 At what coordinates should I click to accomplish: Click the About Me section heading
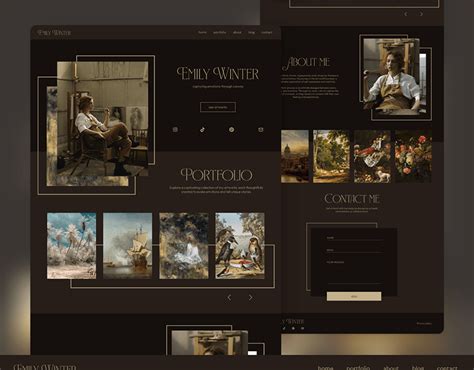pos(307,63)
